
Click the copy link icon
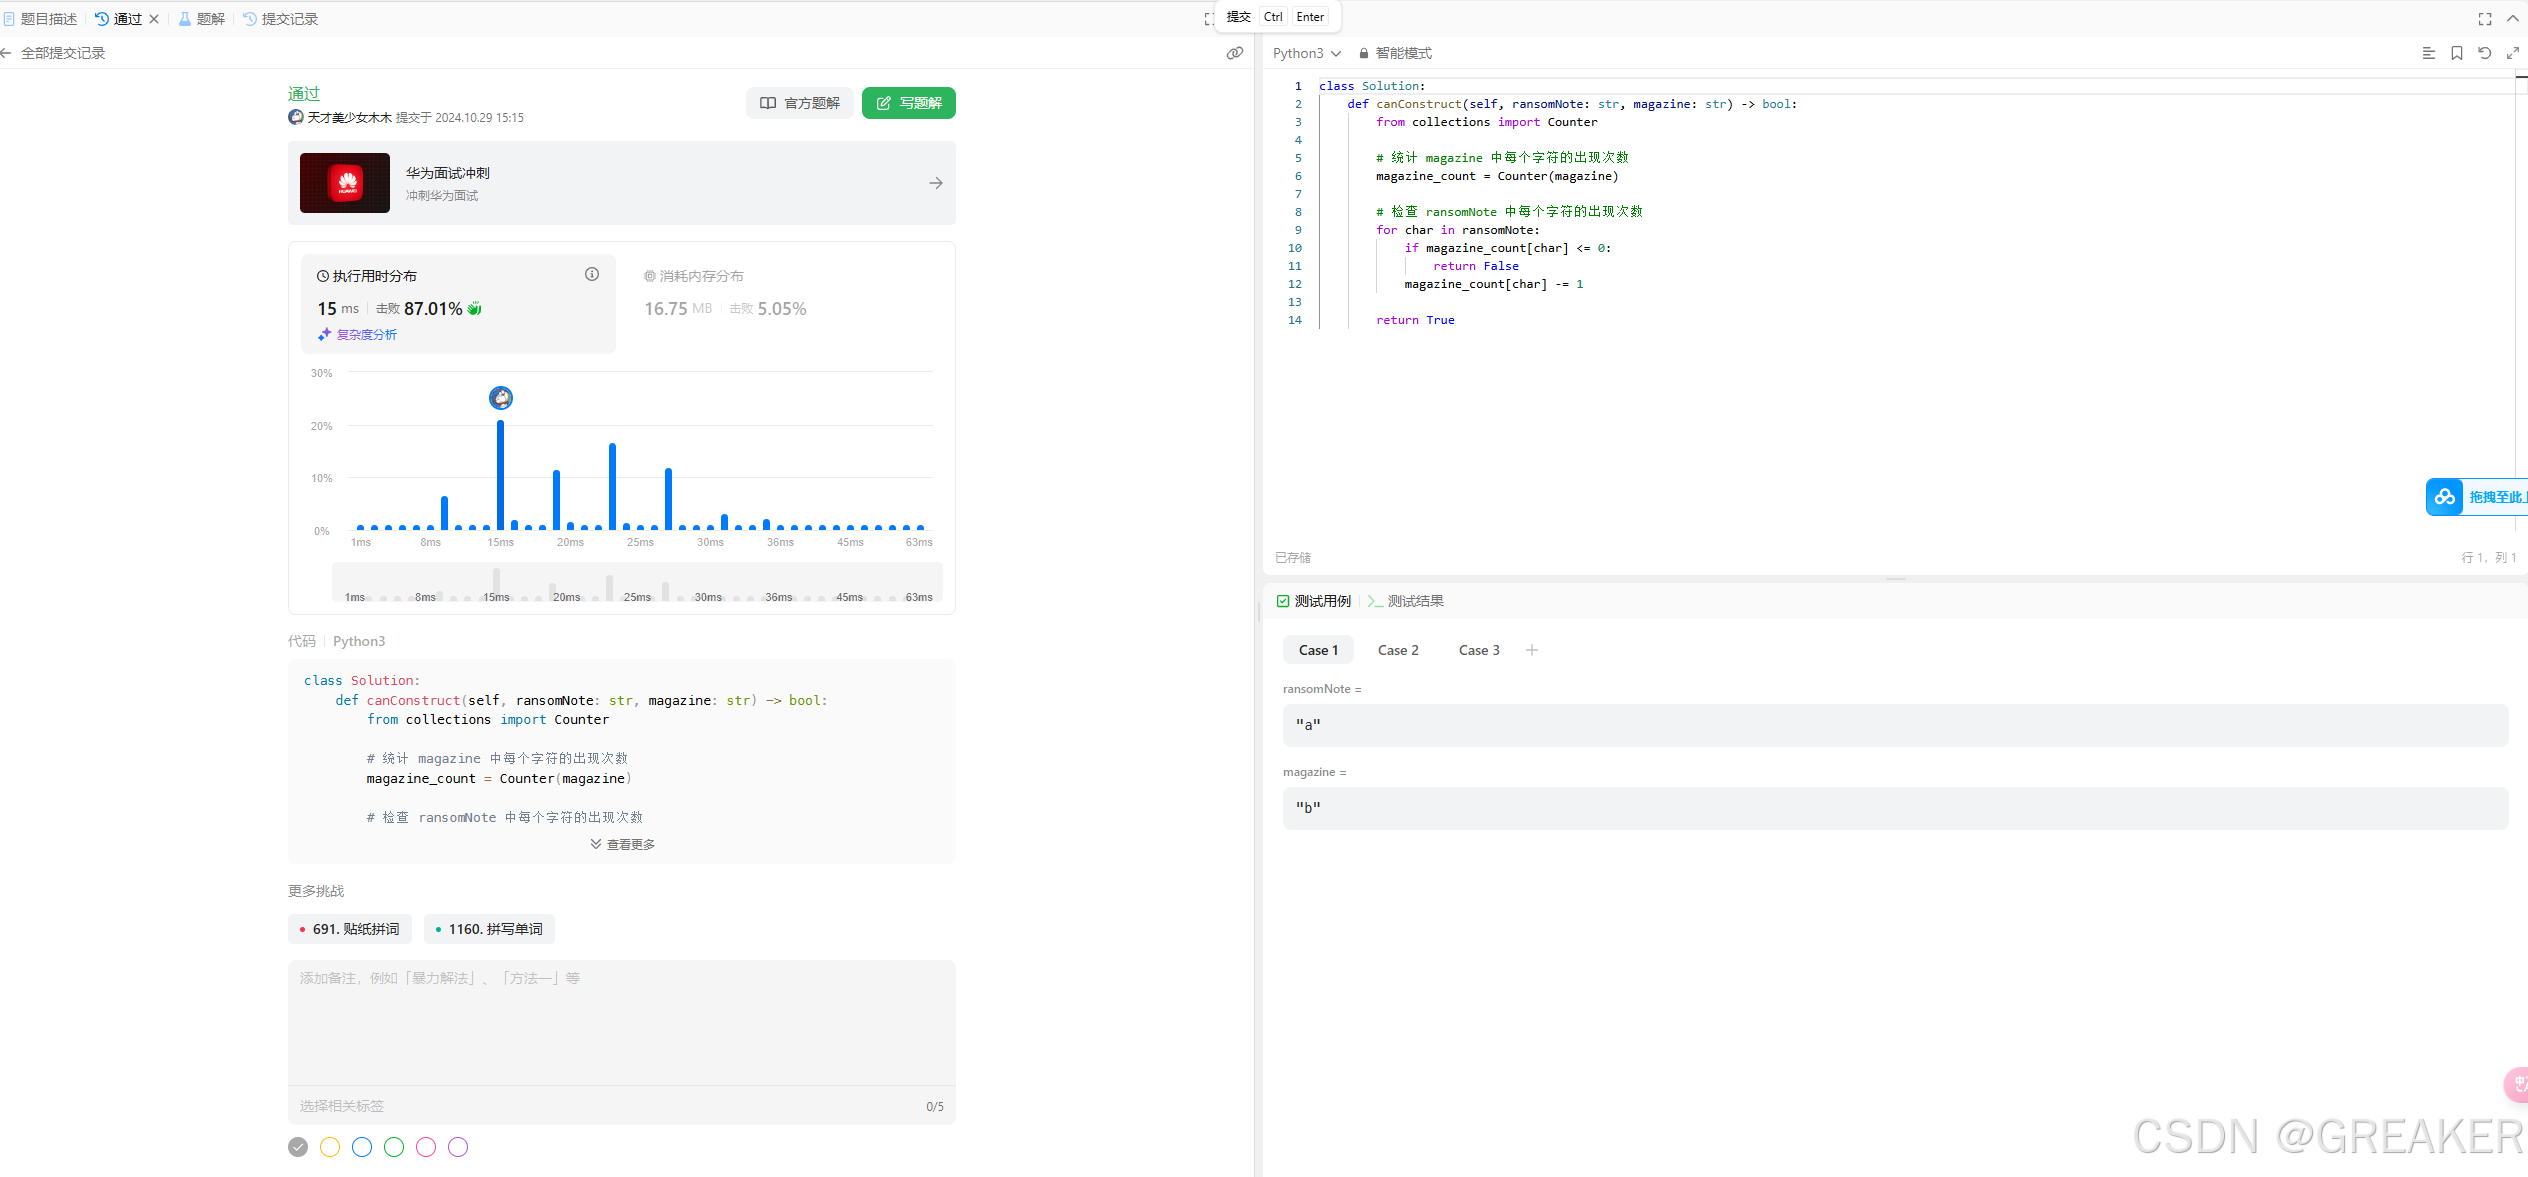[x=1235, y=53]
